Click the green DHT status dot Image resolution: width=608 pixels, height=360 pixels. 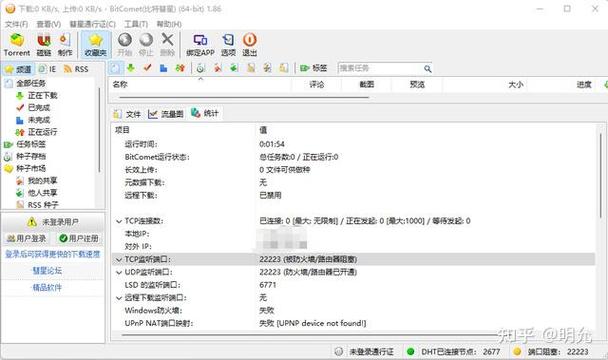410,351
